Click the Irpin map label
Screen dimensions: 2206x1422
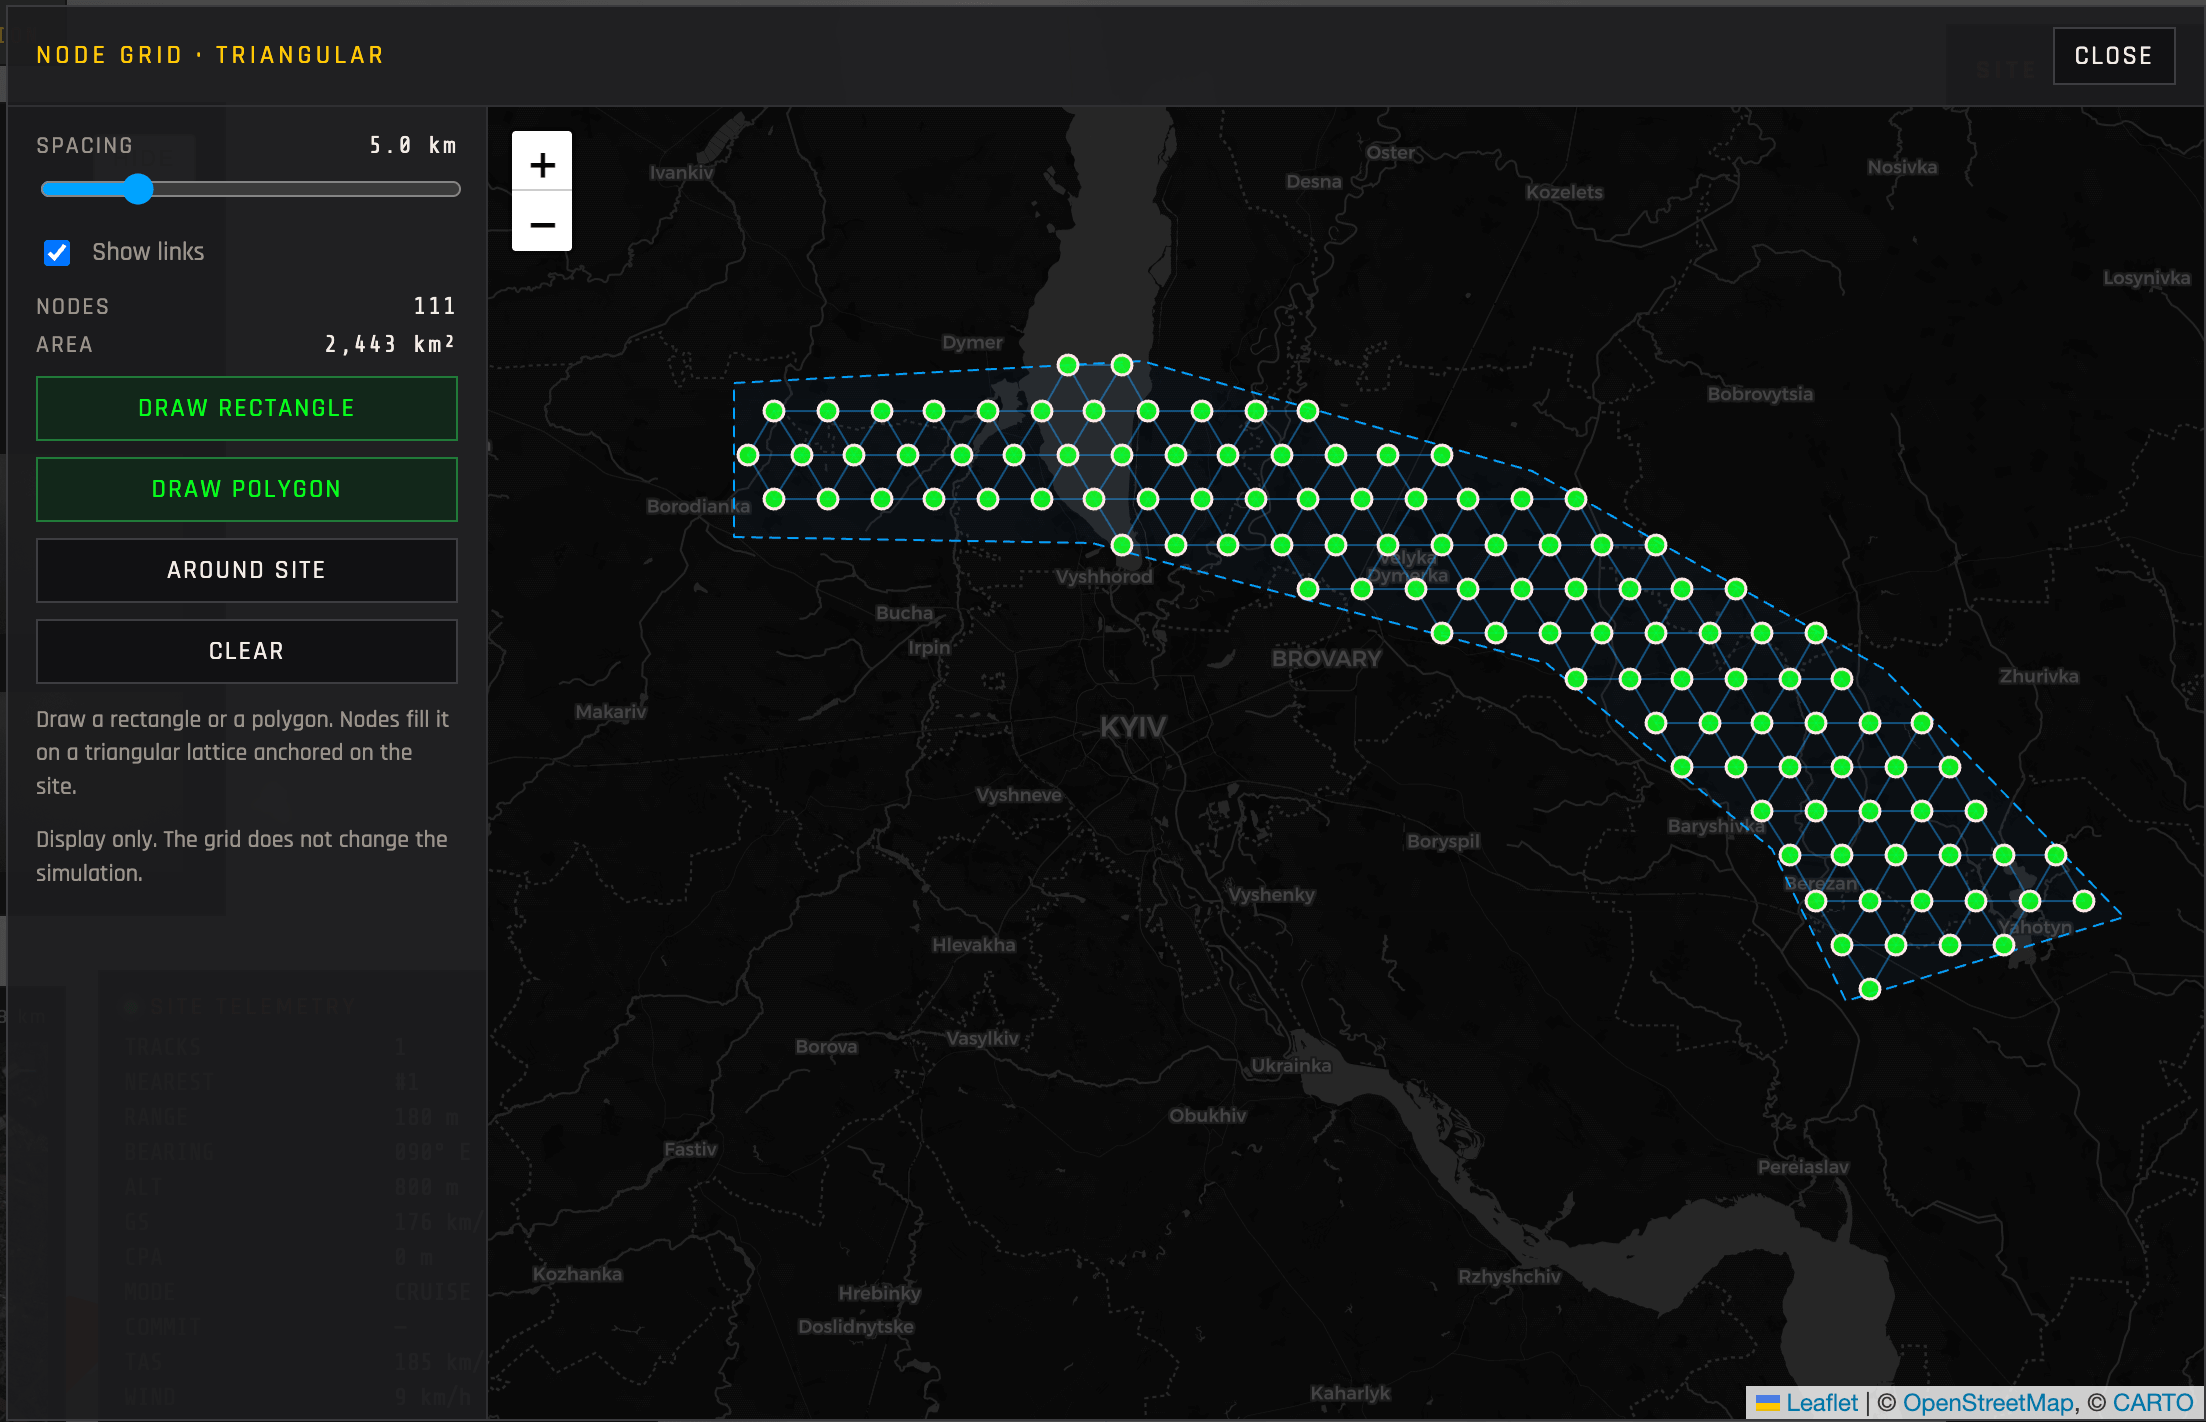(929, 647)
